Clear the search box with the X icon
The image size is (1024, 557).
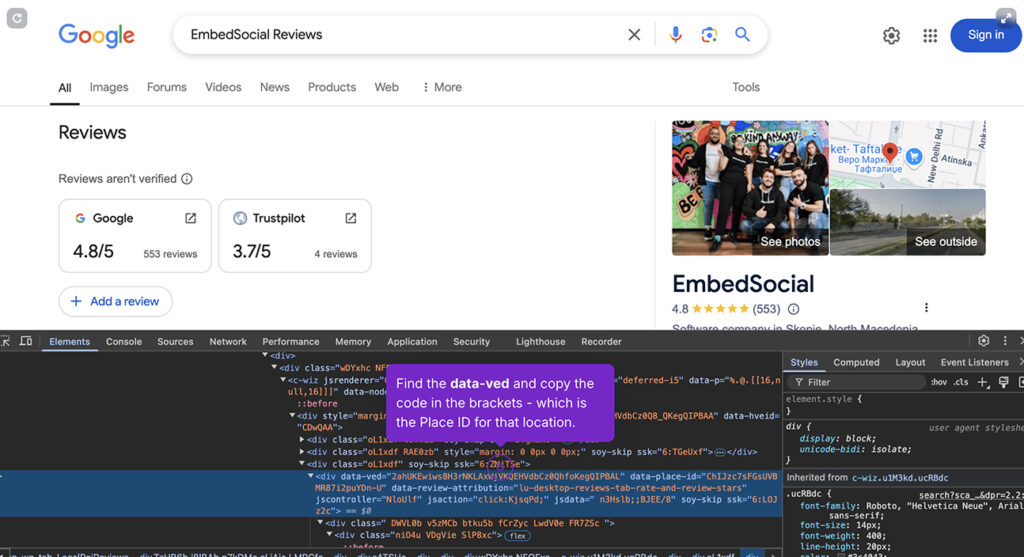click(x=634, y=35)
